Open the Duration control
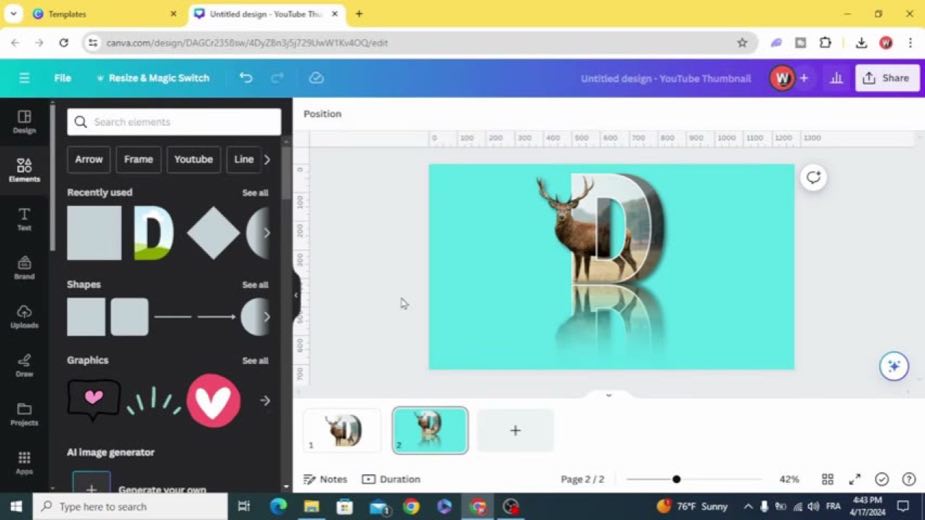The width and height of the screenshot is (925, 520). [391, 479]
